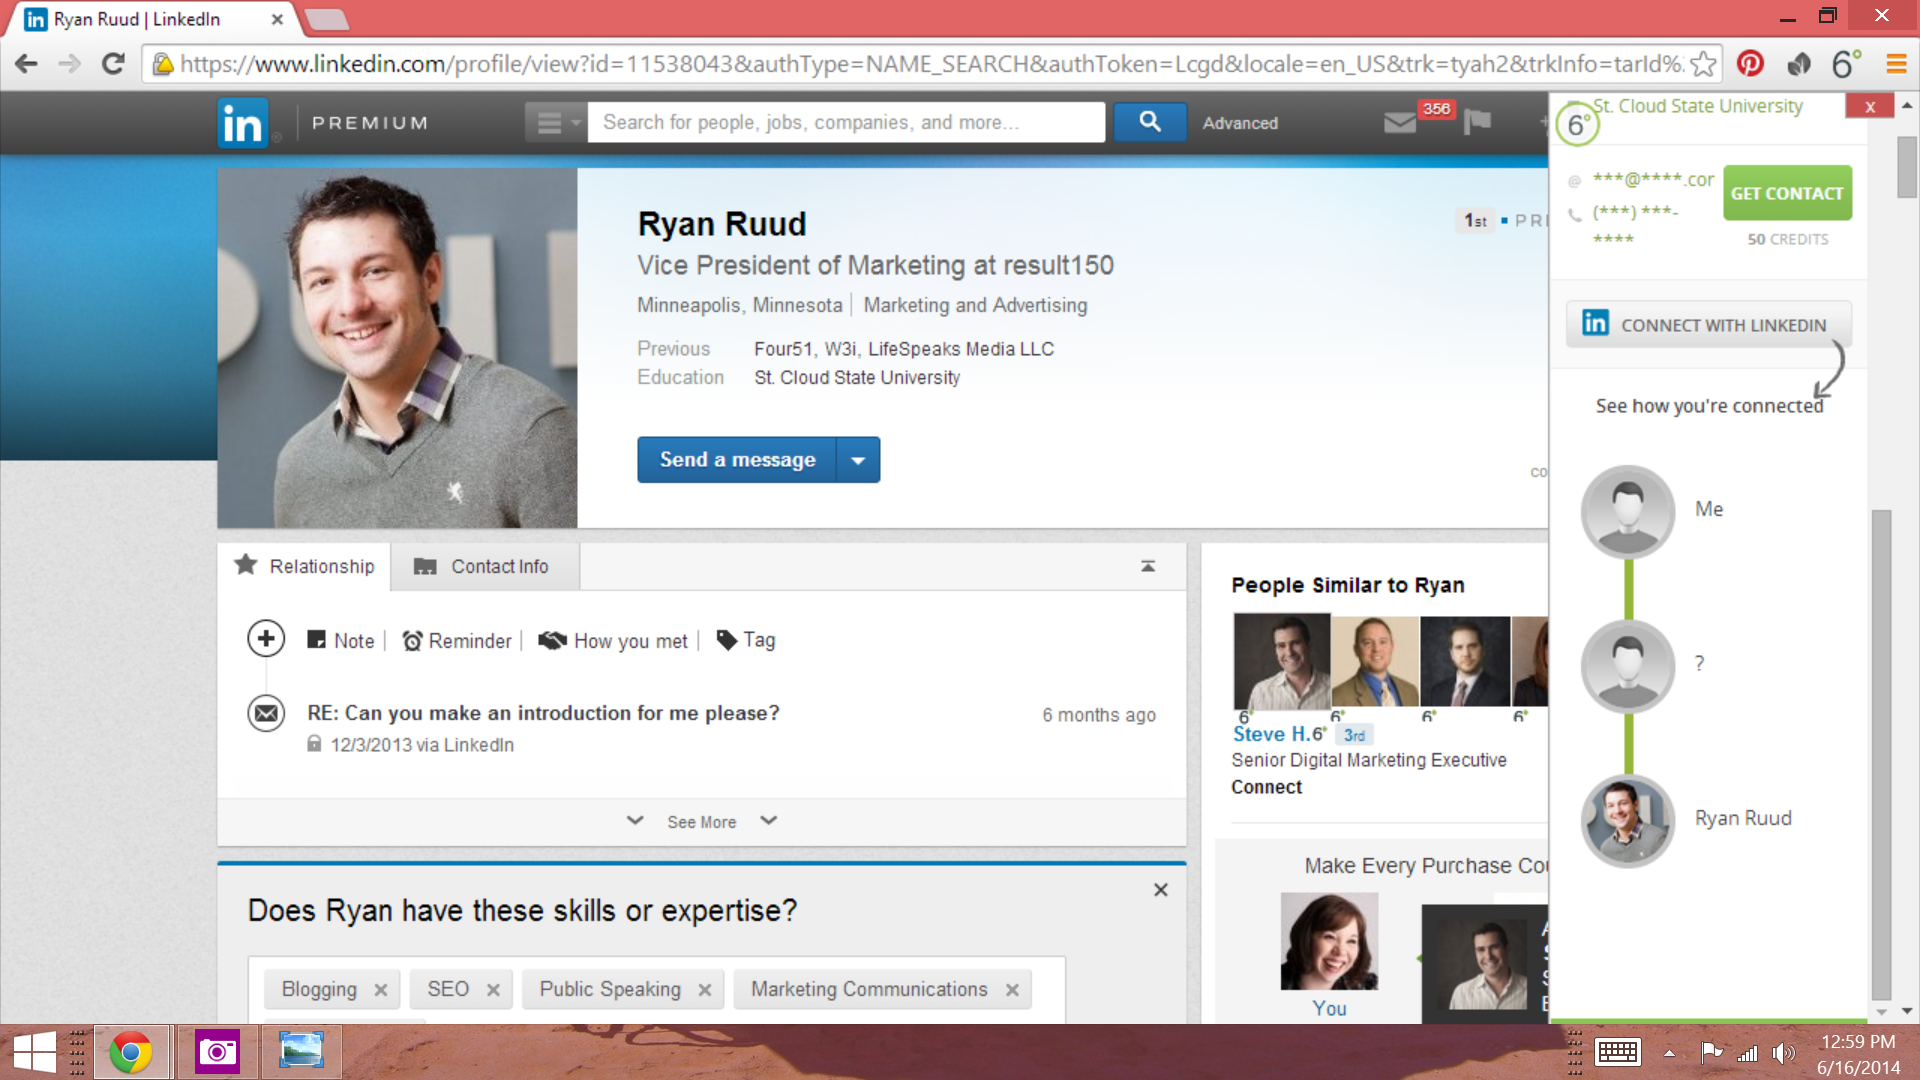
Task: Remove the Public Speaking skill tag
Action: click(705, 990)
